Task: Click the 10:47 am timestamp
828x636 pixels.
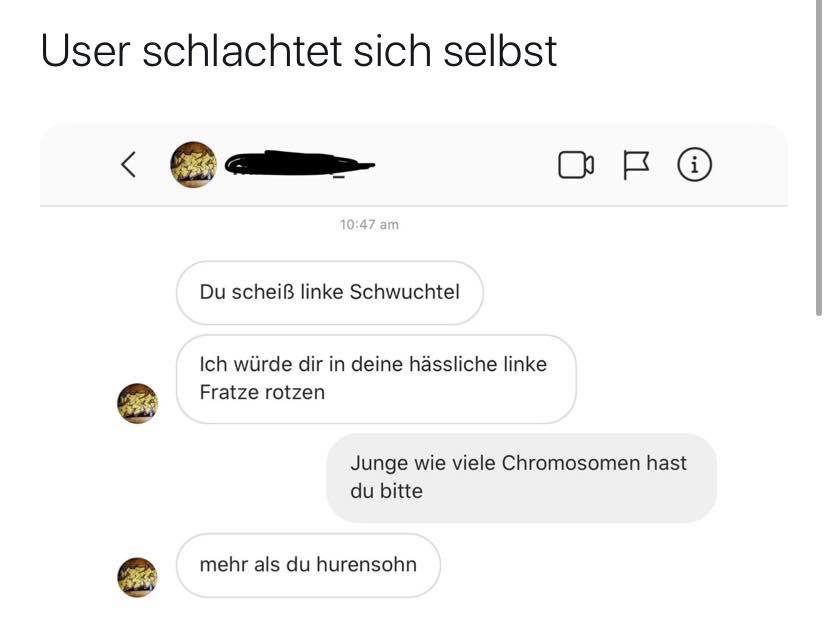Action: point(369,225)
